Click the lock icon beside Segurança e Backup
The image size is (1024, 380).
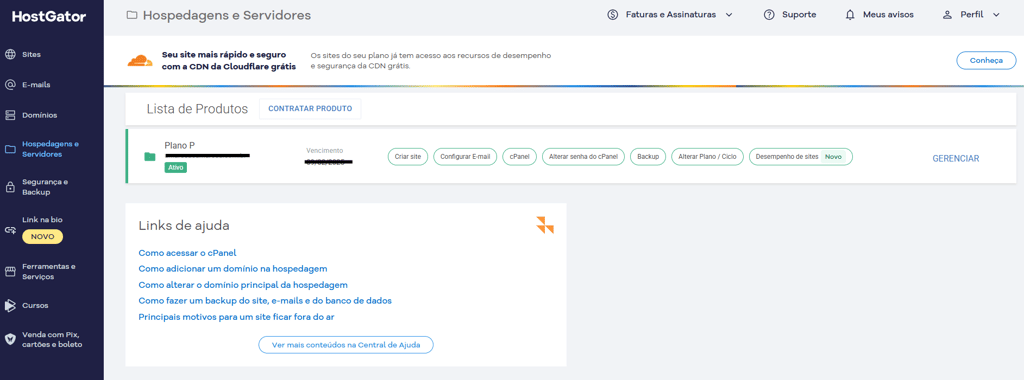pos(10,187)
